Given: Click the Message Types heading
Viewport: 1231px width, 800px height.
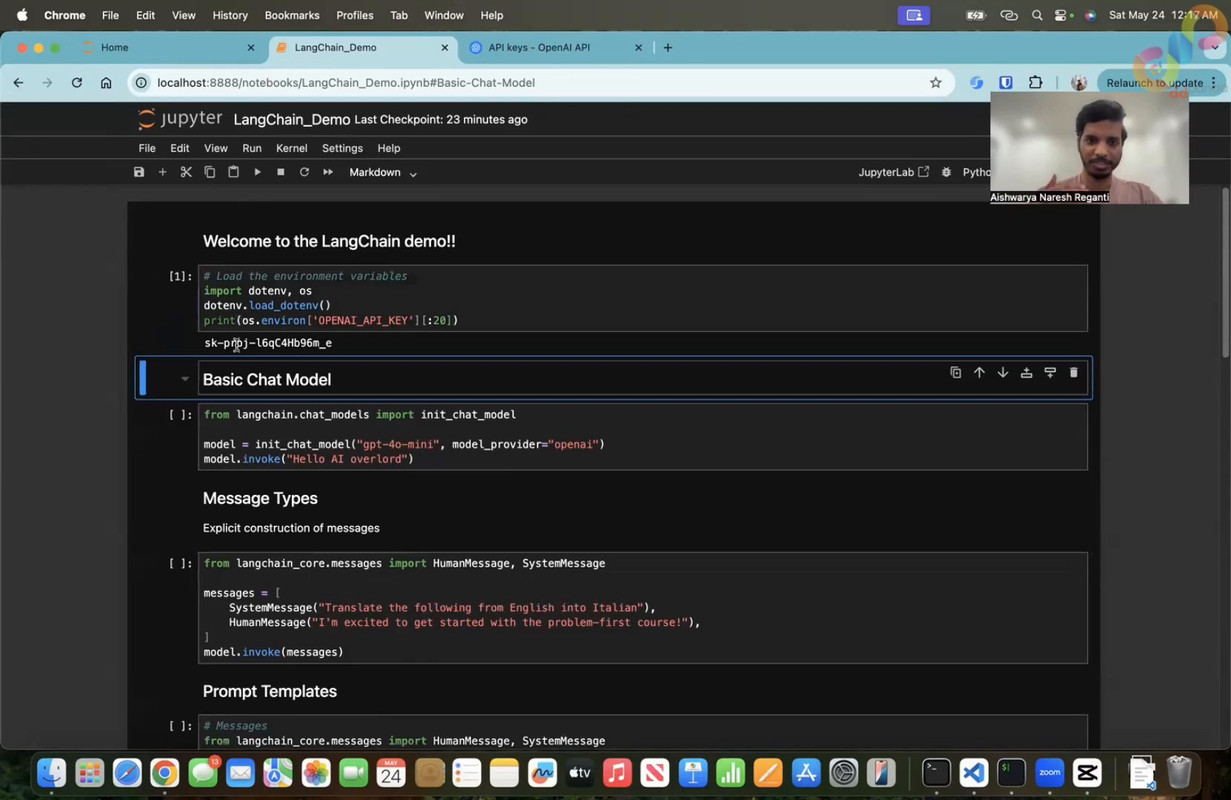Looking at the screenshot, I should 260,498.
